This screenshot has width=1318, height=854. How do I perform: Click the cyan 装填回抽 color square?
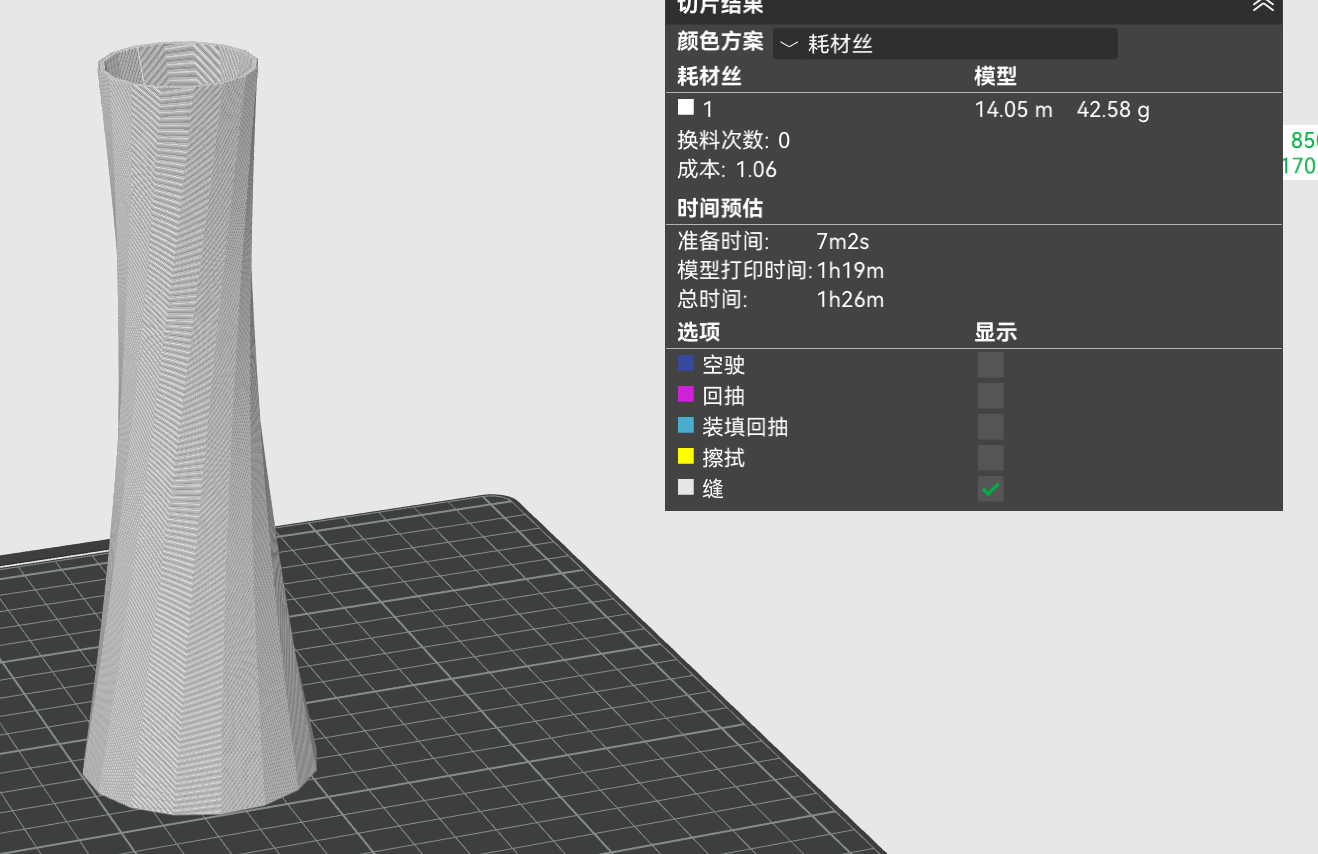coord(686,425)
